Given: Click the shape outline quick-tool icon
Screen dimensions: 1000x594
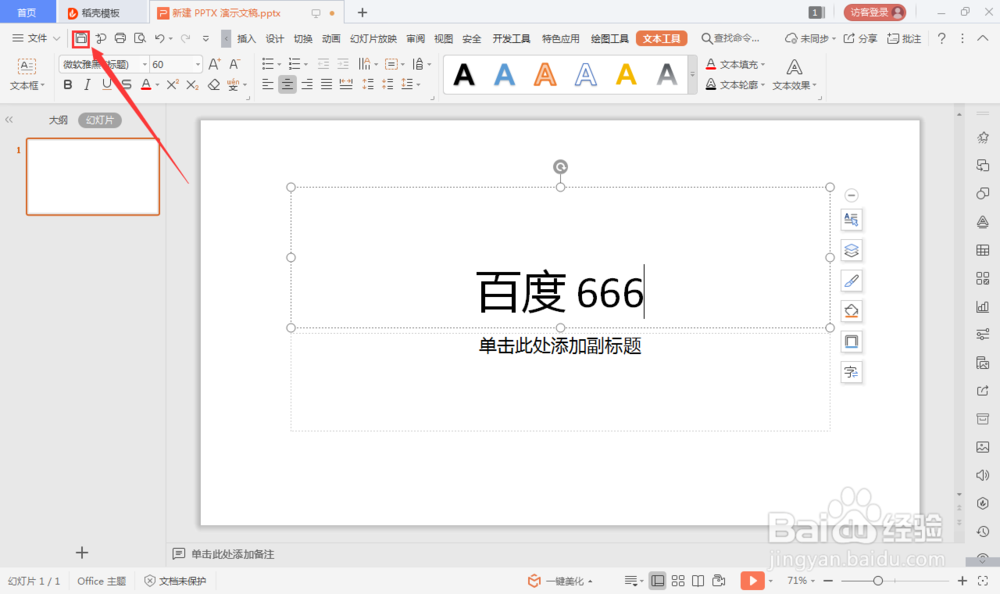Looking at the screenshot, I should coord(851,342).
